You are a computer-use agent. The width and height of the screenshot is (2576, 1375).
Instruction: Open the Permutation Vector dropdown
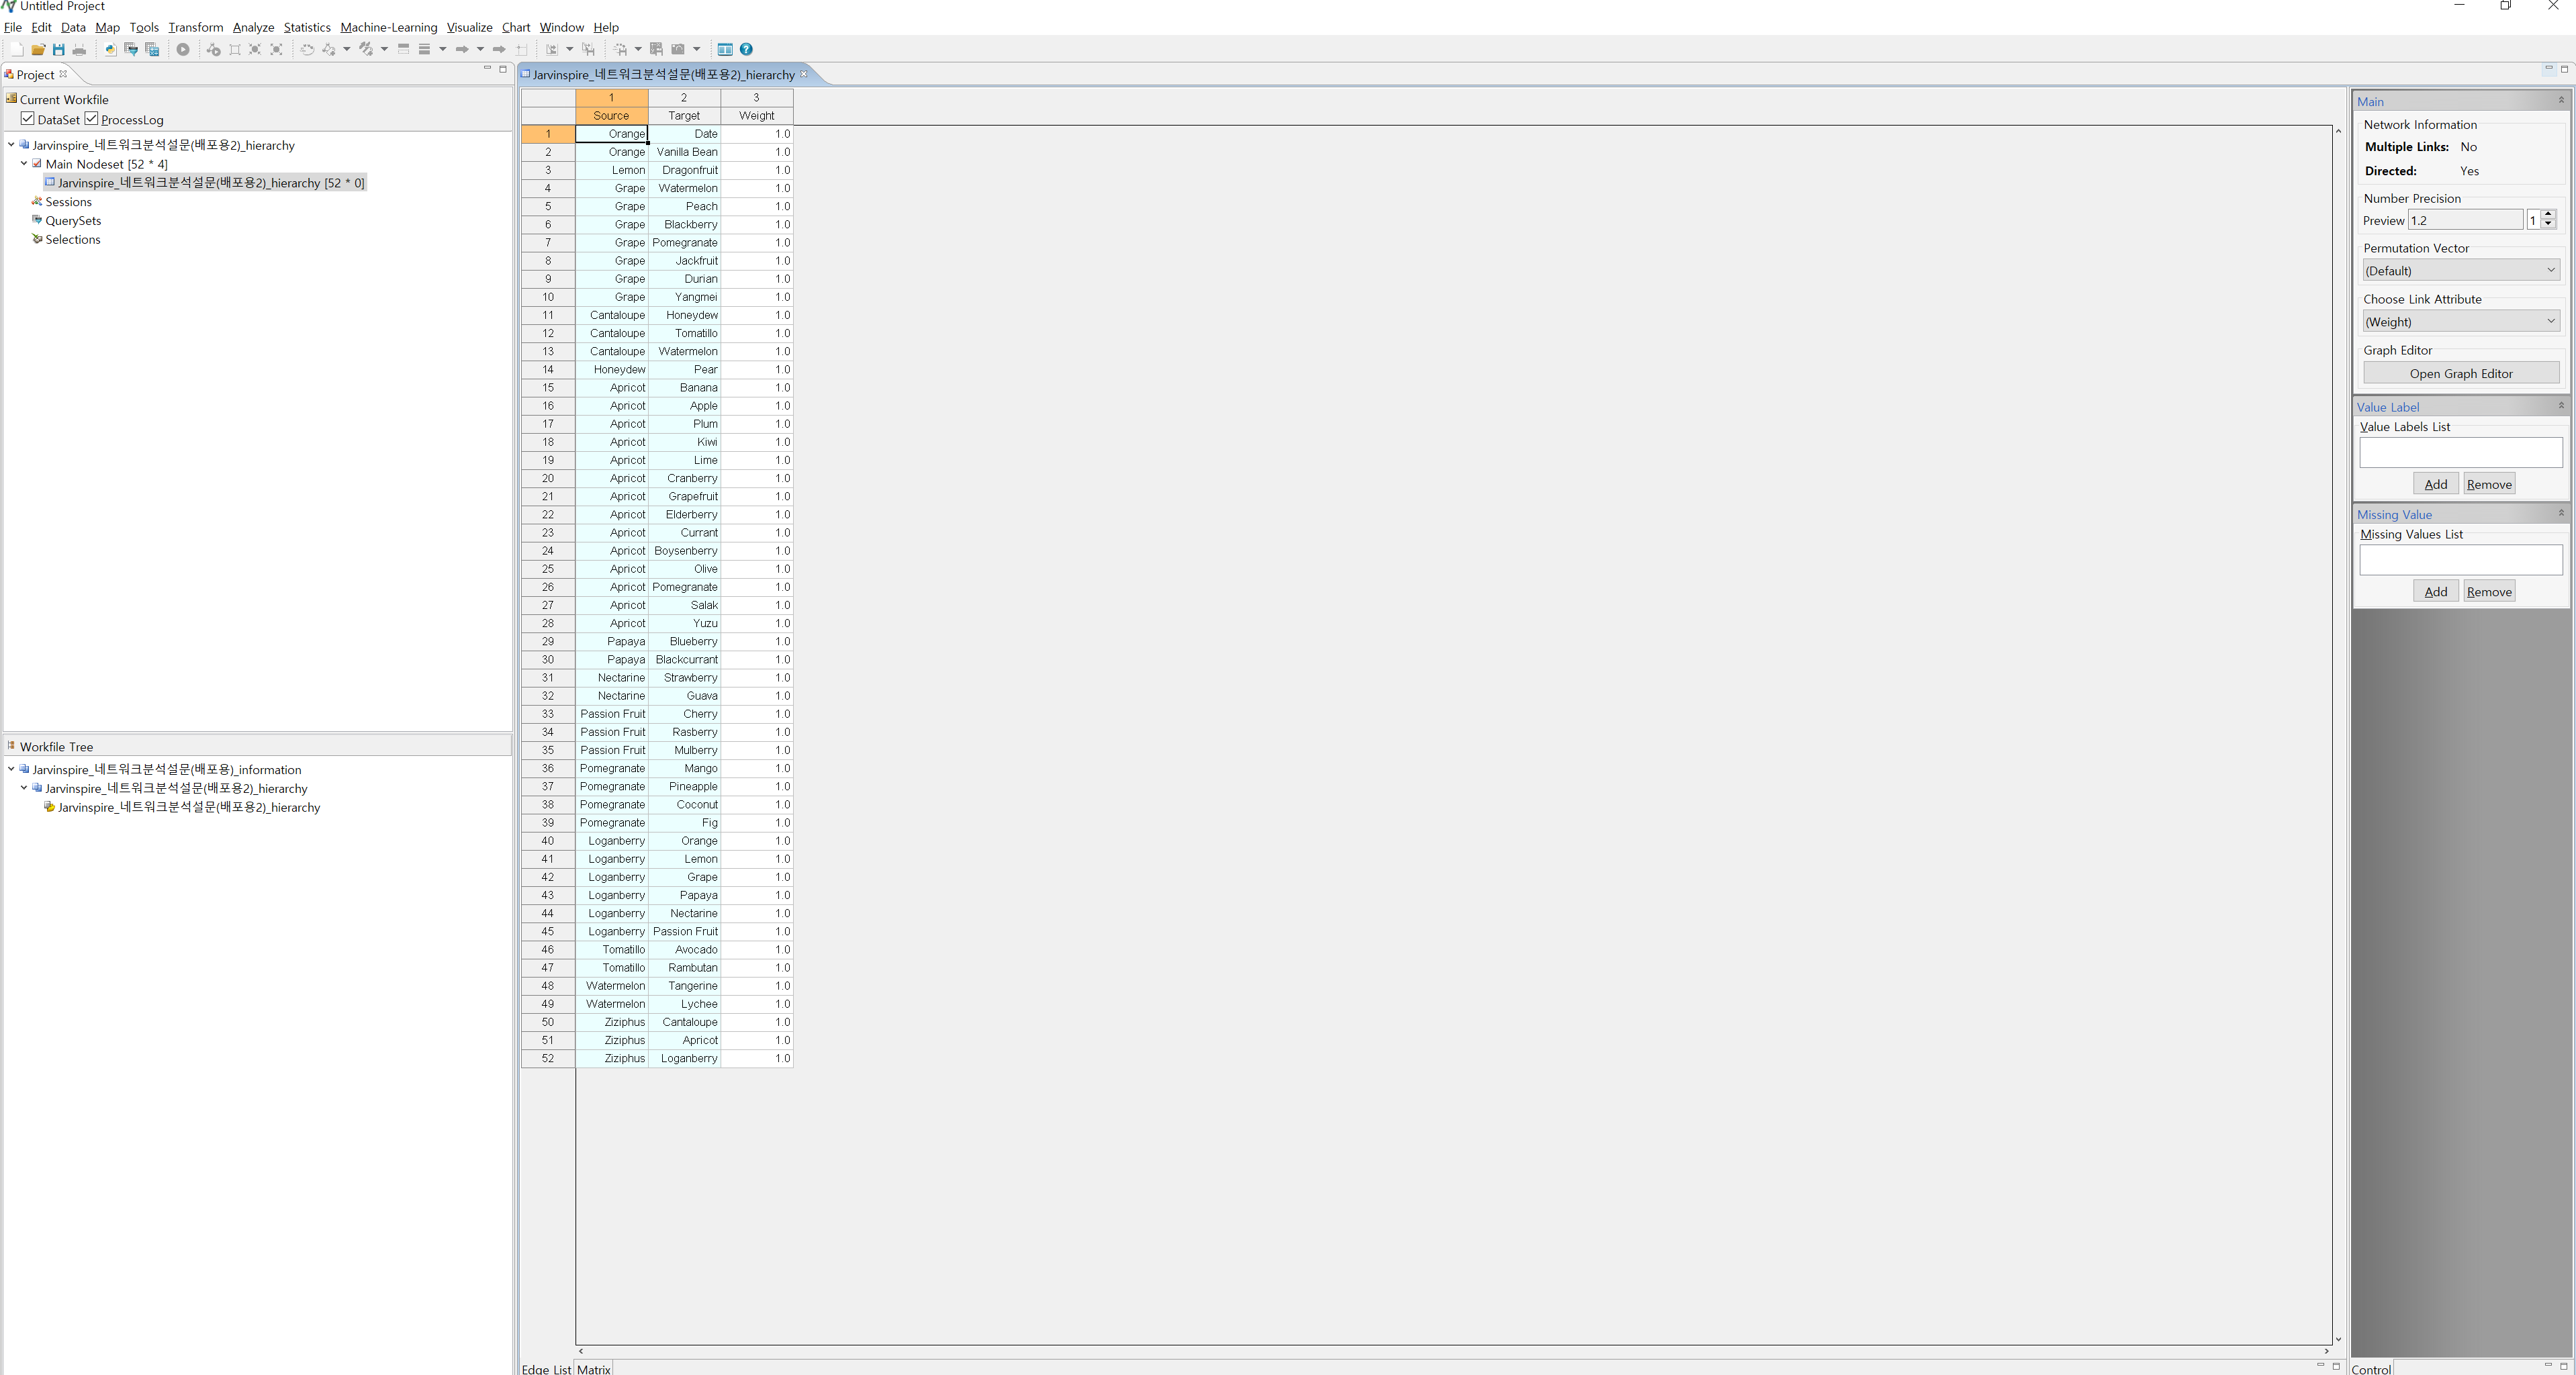click(x=2460, y=270)
